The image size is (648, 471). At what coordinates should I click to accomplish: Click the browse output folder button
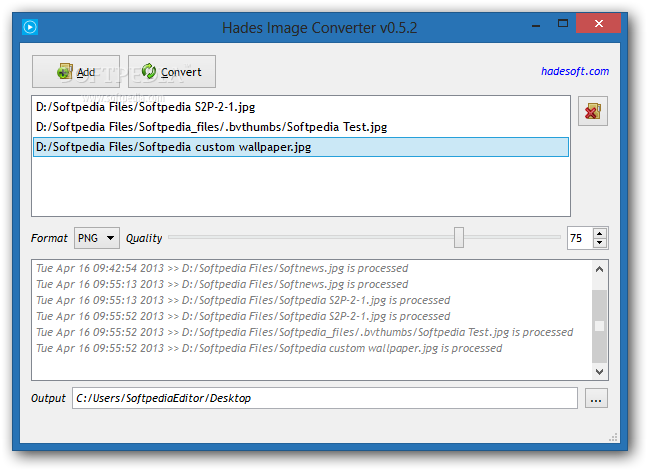(596, 398)
